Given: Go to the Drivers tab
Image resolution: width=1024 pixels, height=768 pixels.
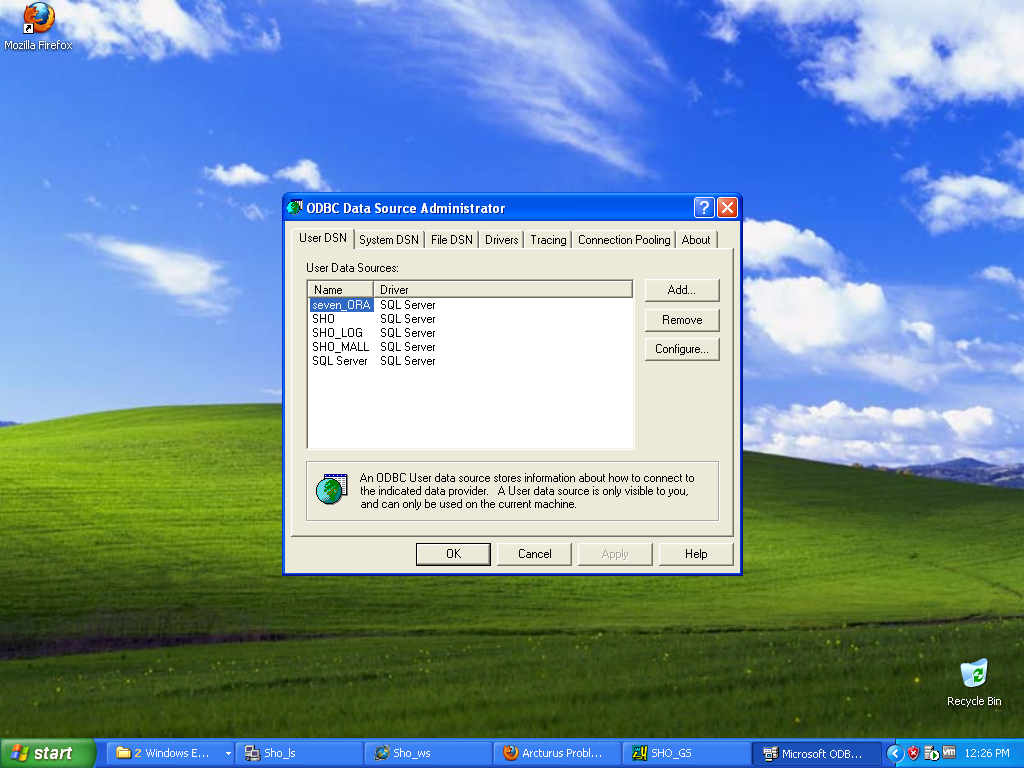Looking at the screenshot, I should point(502,240).
